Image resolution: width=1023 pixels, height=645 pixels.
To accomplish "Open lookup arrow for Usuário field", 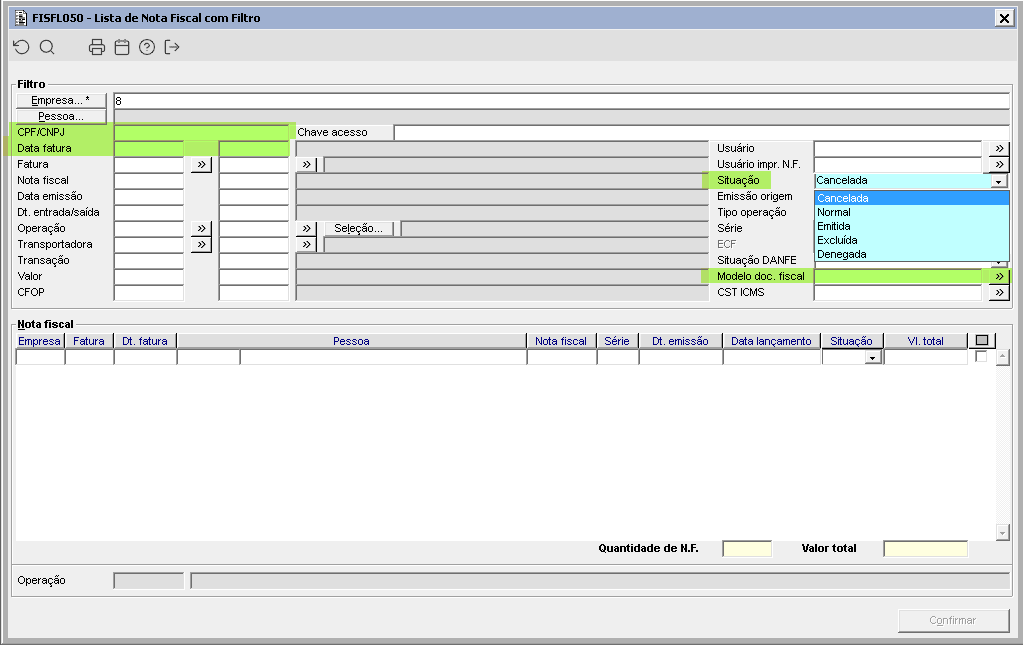I will (x=999, y=149).
